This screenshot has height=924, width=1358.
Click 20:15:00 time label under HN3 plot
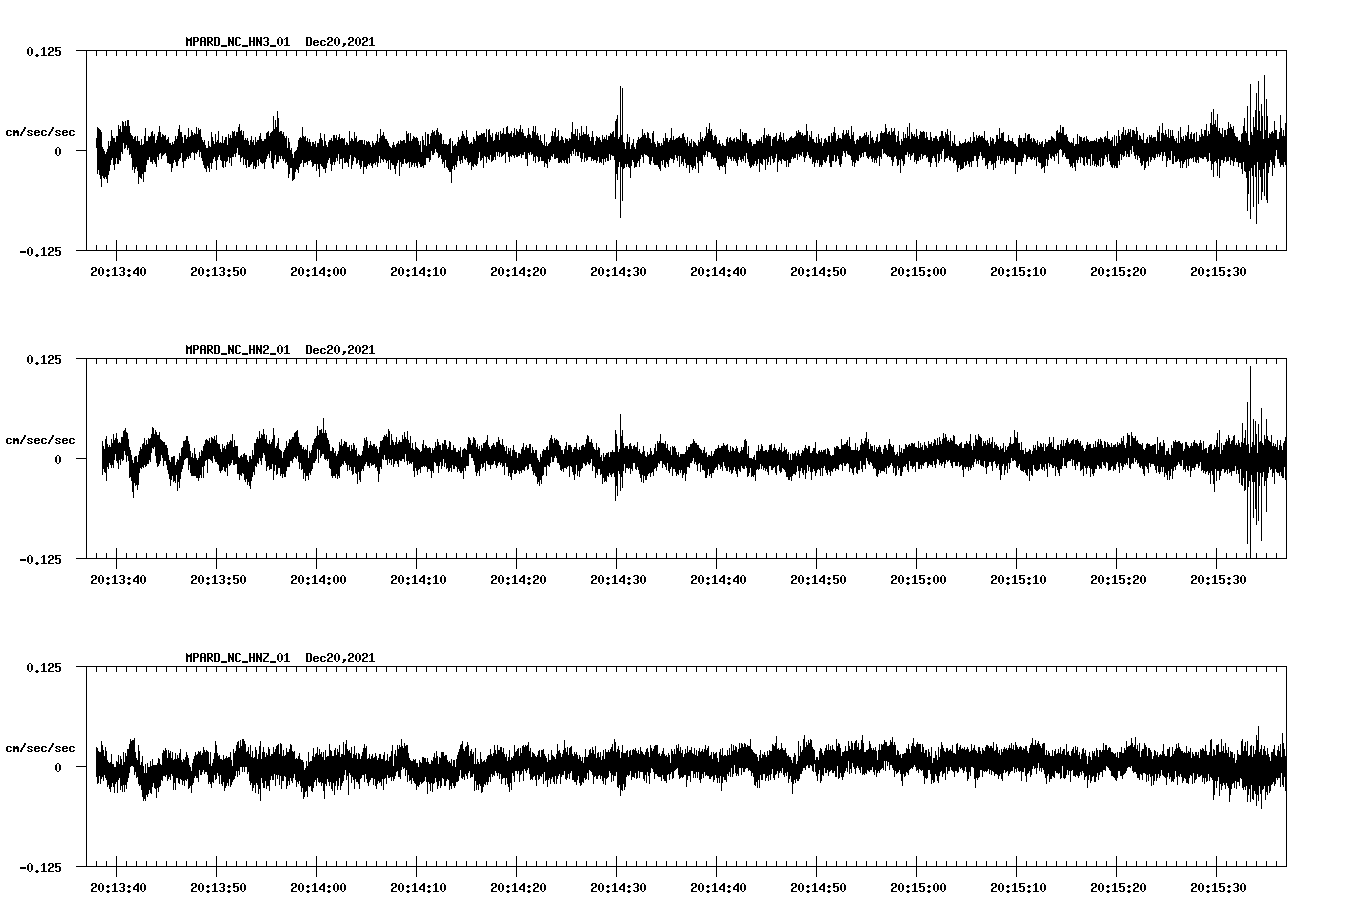tap(918, 271)
